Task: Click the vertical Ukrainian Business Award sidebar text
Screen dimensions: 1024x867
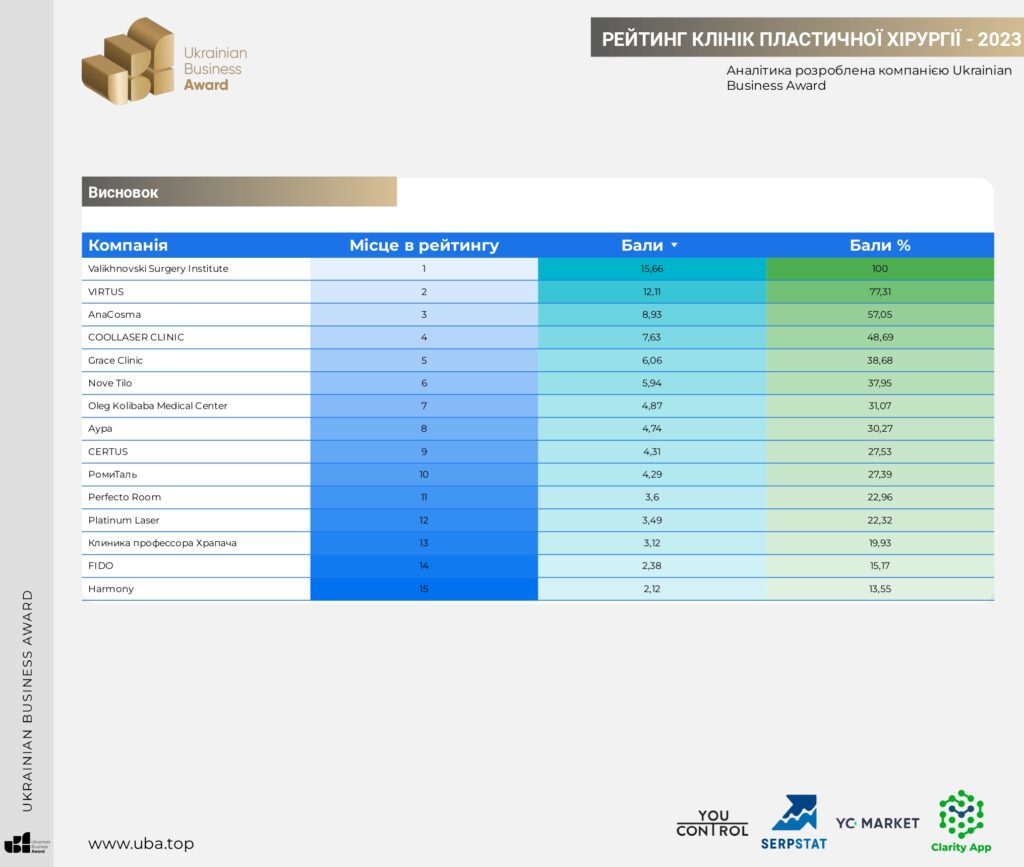Action: pos(28,700)
